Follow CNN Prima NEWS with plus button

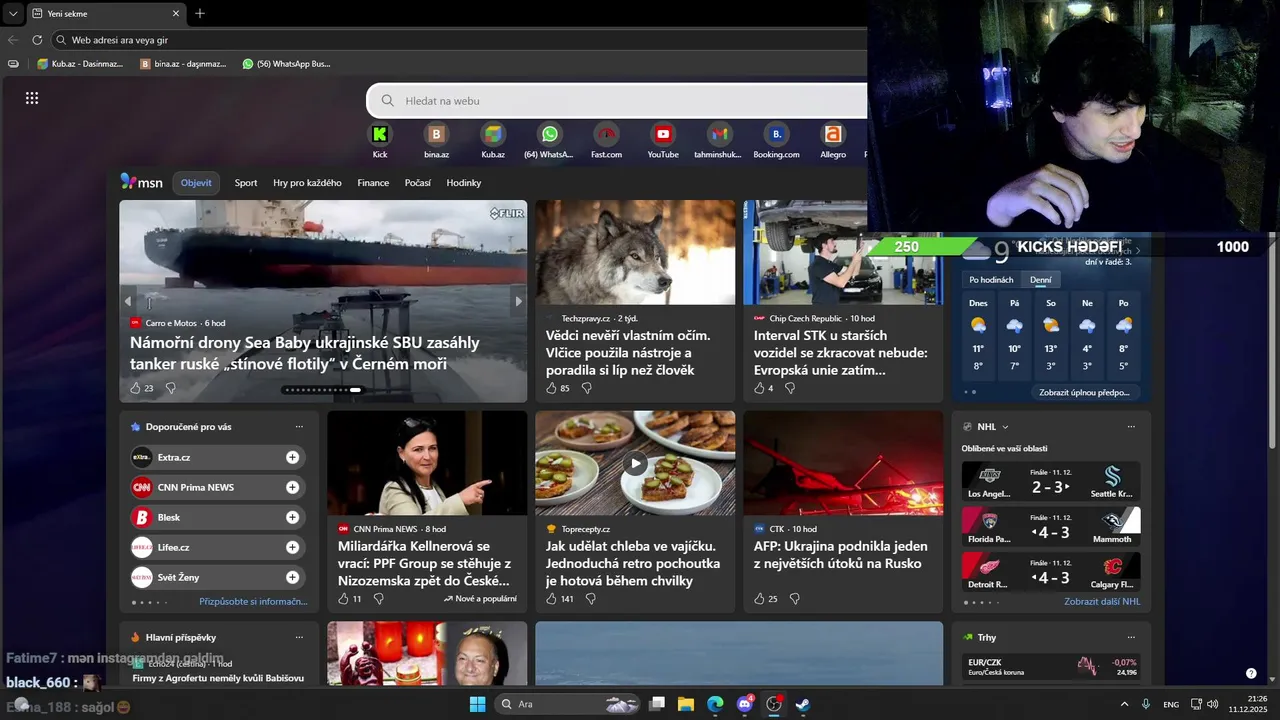click(292, 487)
